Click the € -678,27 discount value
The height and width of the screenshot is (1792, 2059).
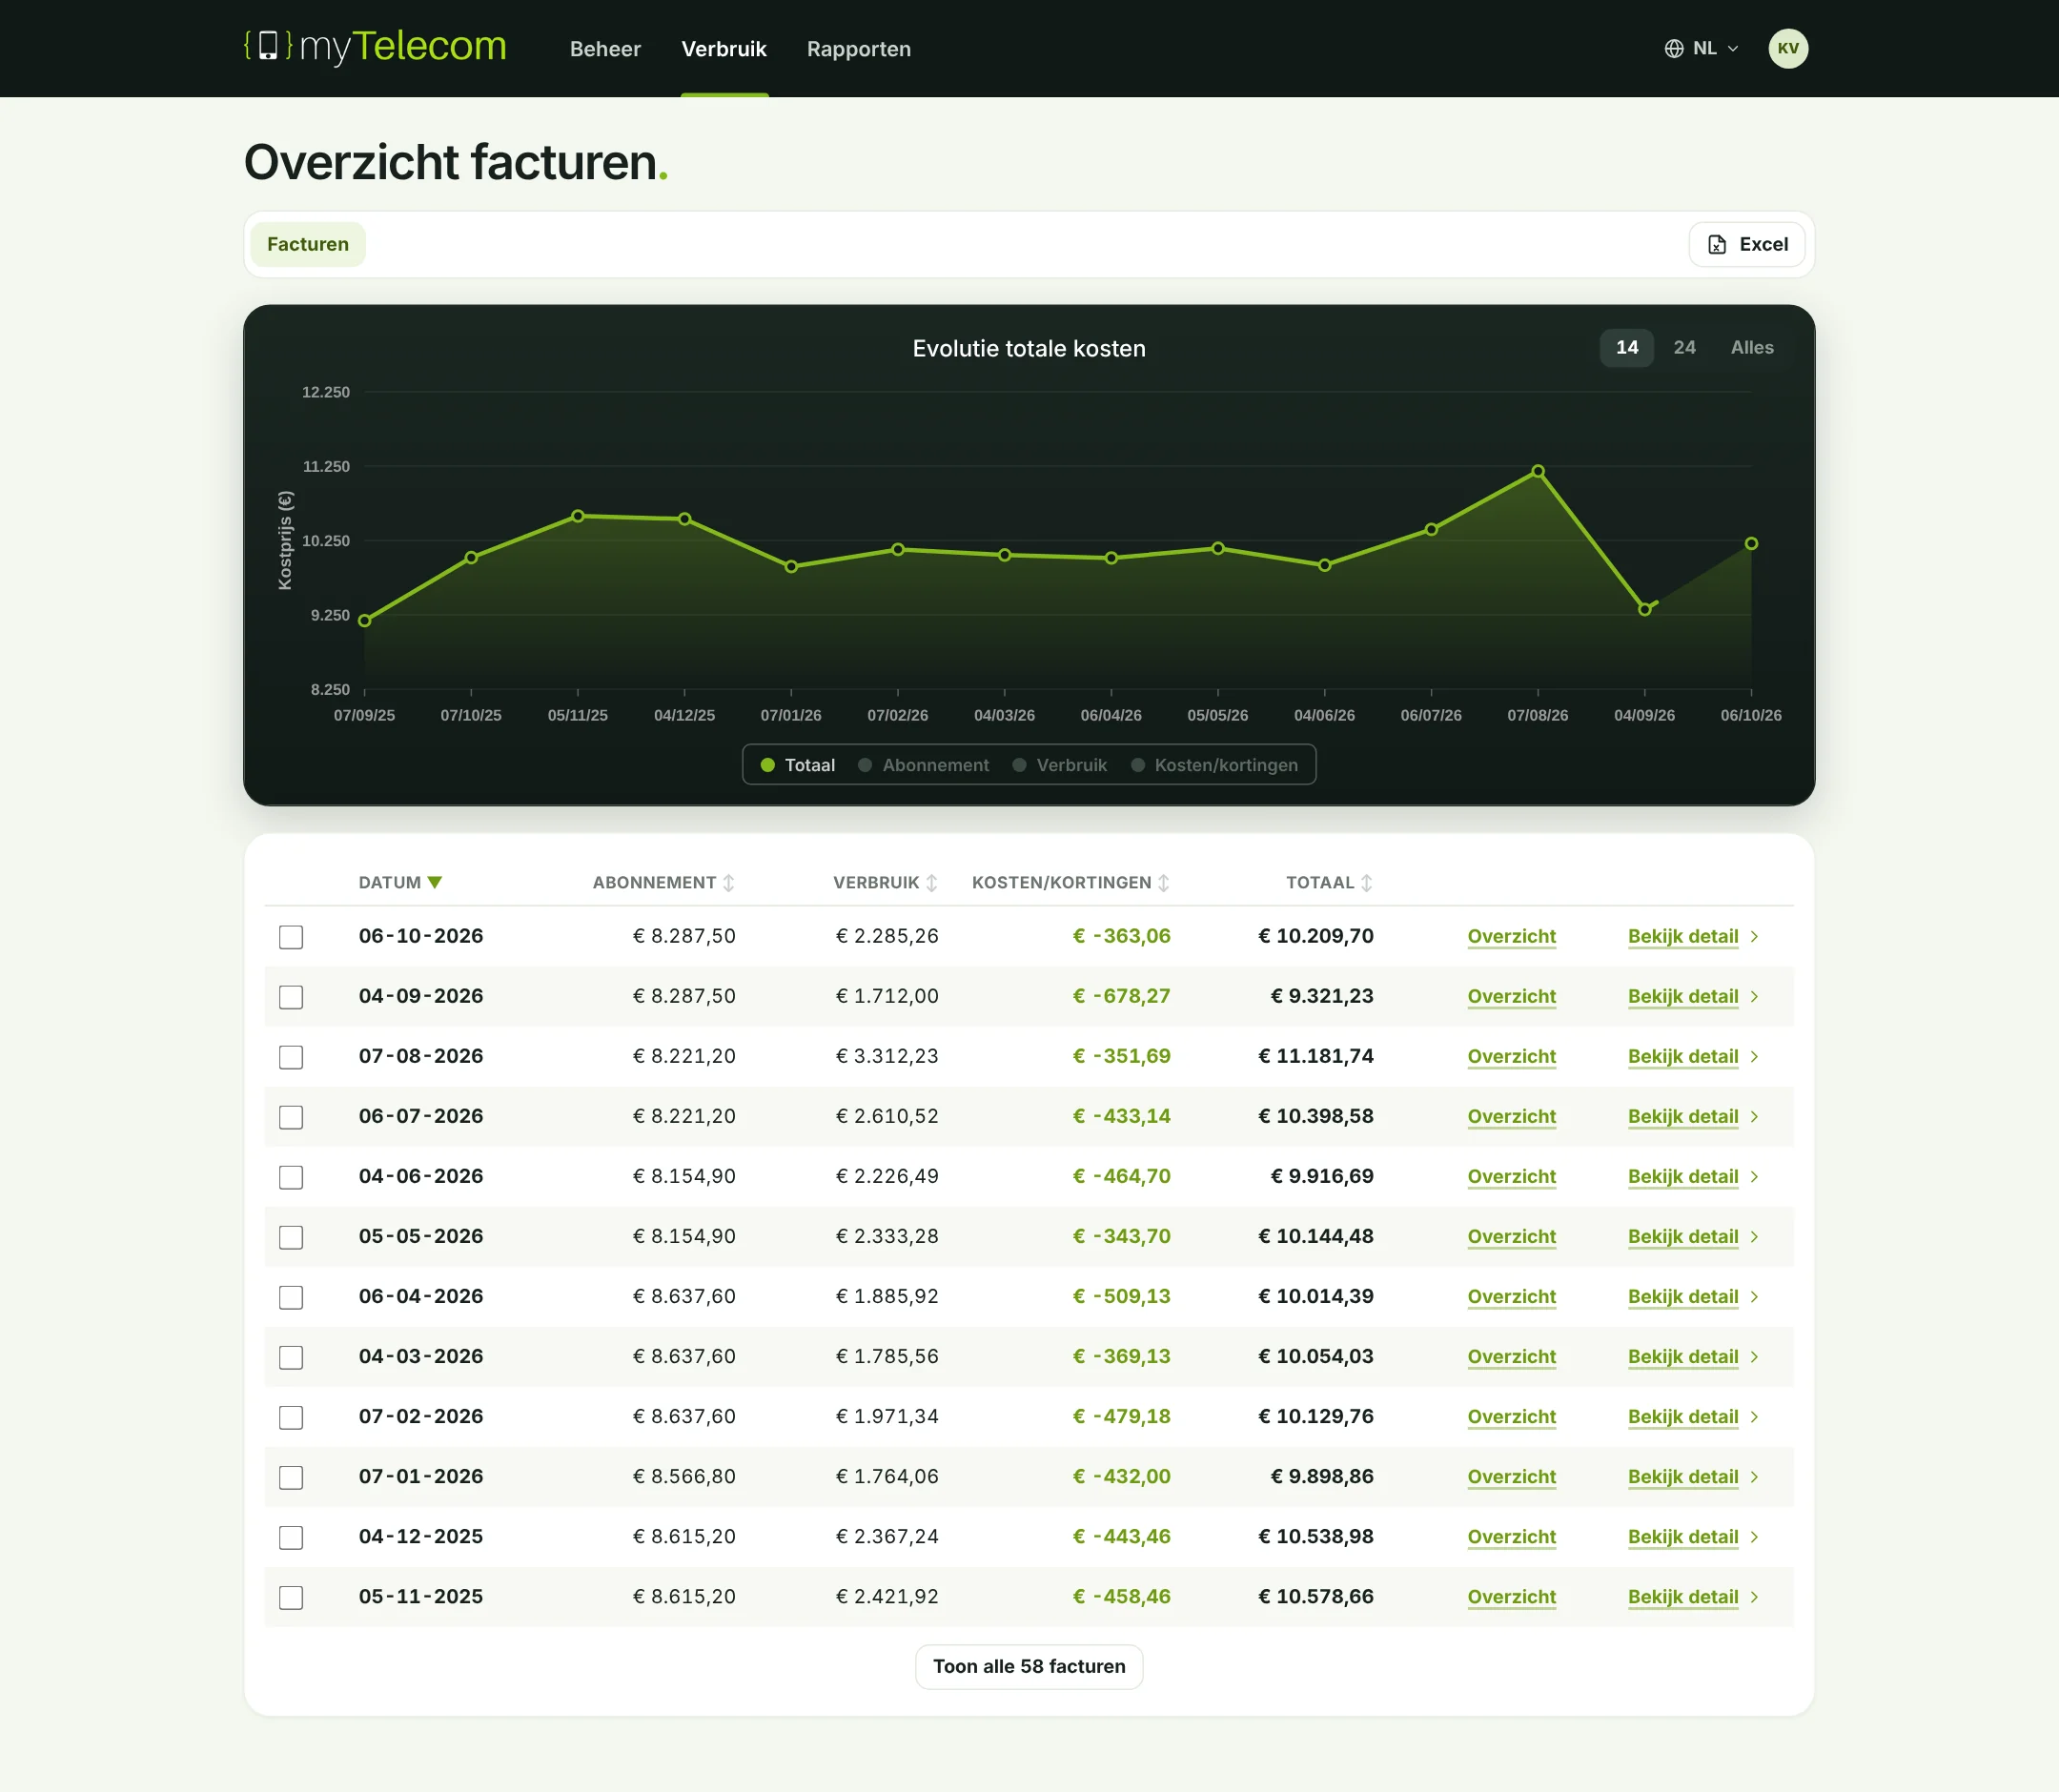click(x=1121, y=997)
